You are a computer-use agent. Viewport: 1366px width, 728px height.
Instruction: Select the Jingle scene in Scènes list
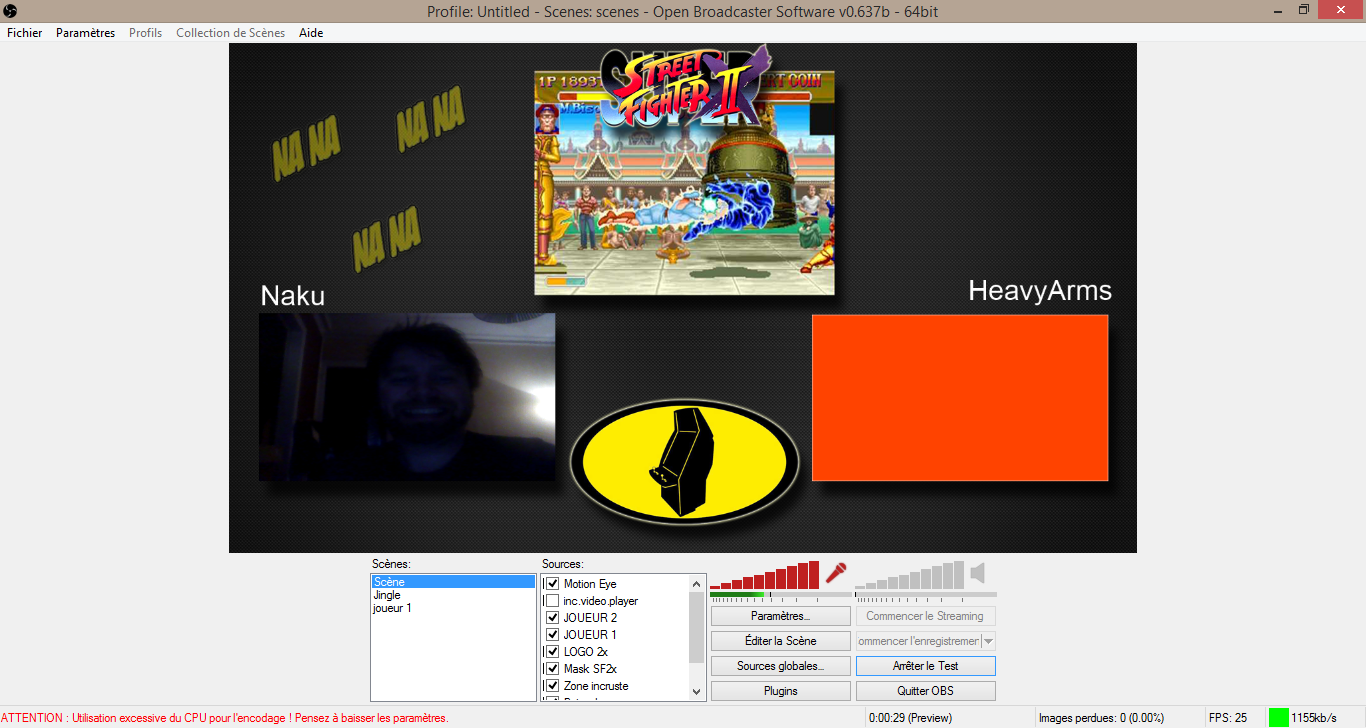pyautogui.click(x=387, y=595)
